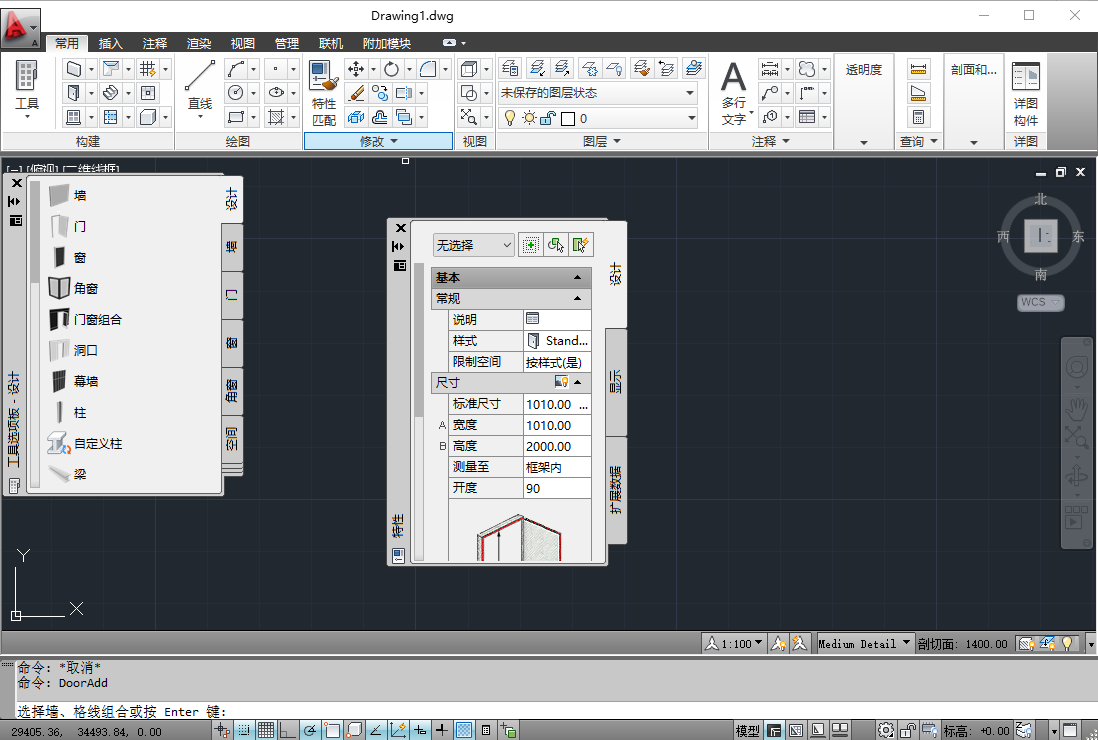Toggle the light bulb layer visibility icon

[510, 119]
